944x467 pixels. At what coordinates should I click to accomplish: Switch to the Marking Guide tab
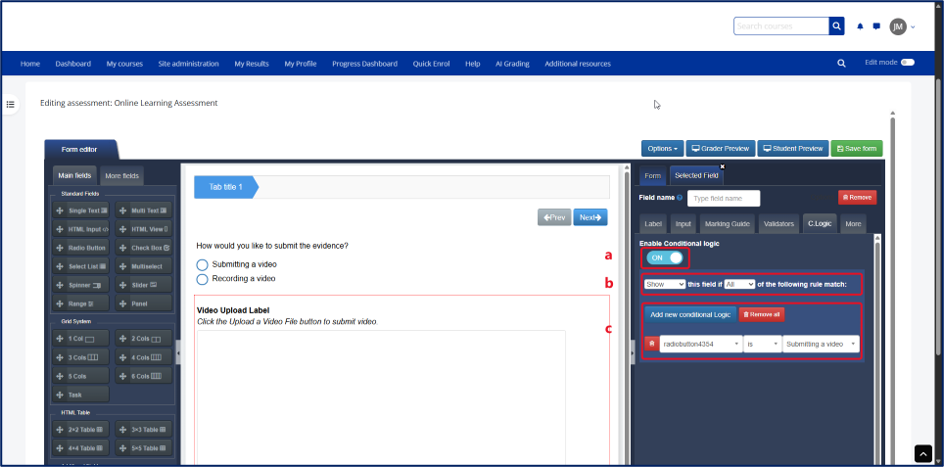pyautogui.click(x=727, y=224)
